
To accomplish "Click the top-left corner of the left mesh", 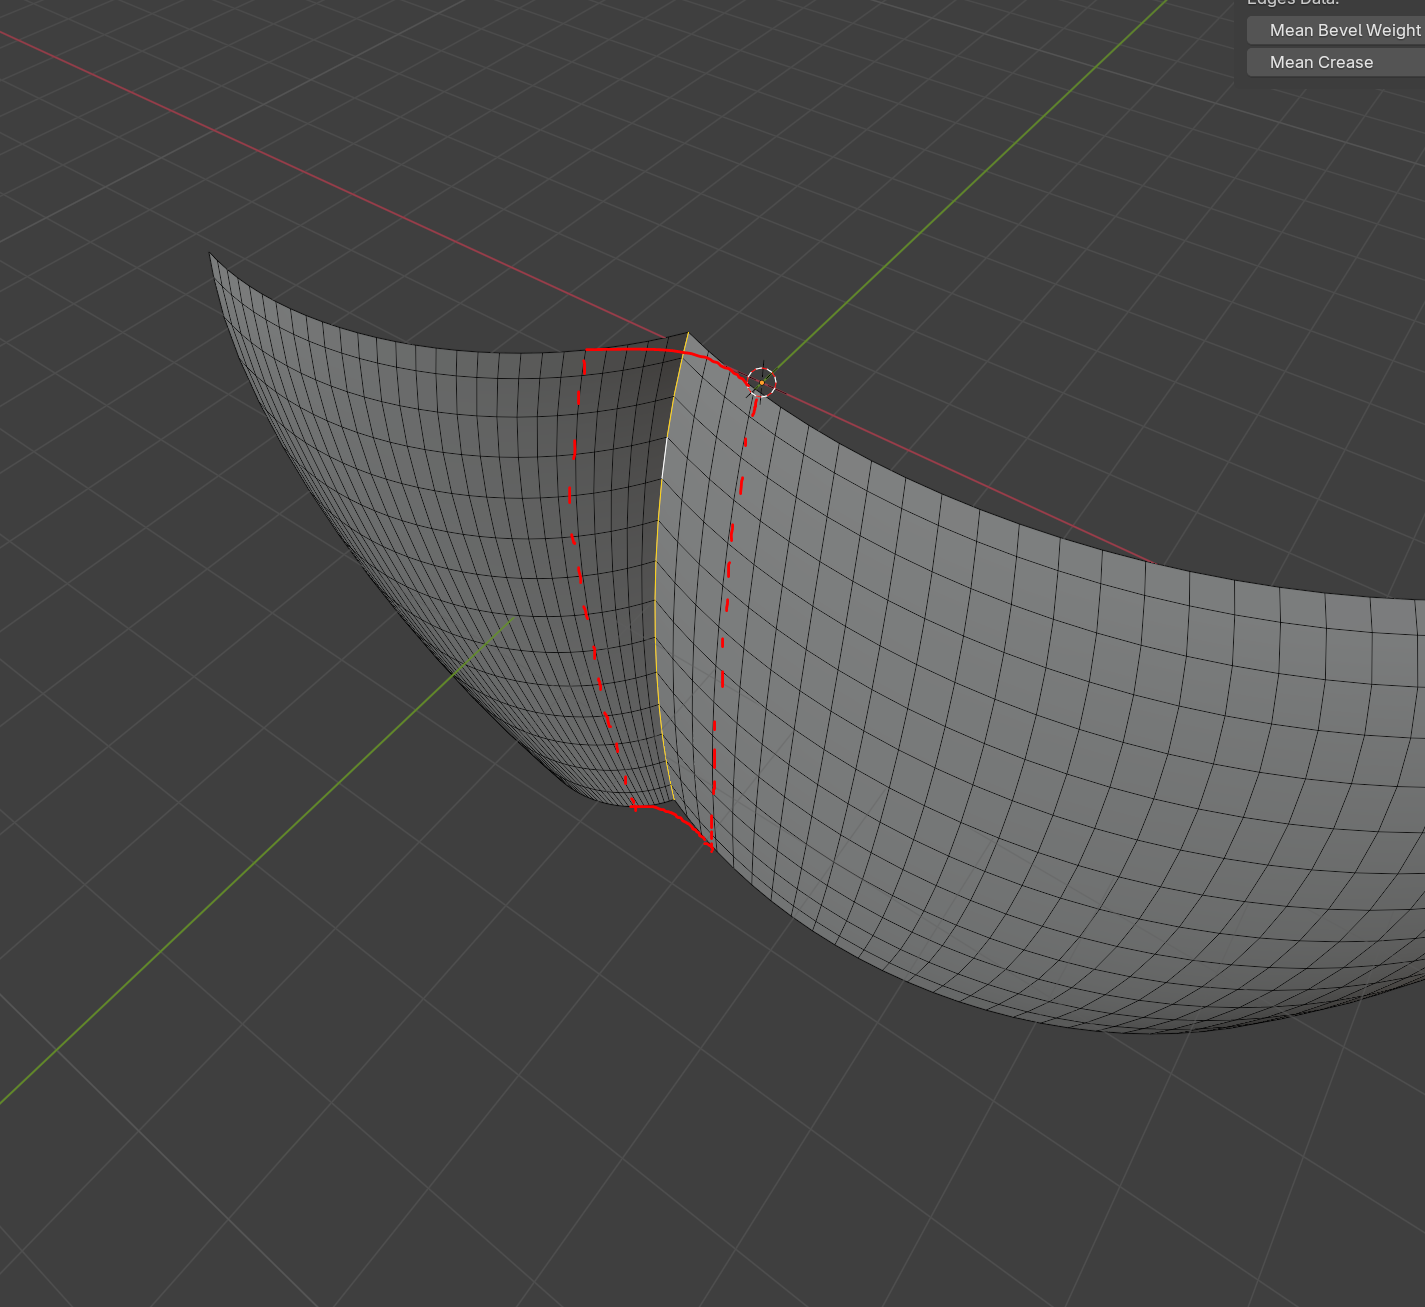I will coord(210,254).
